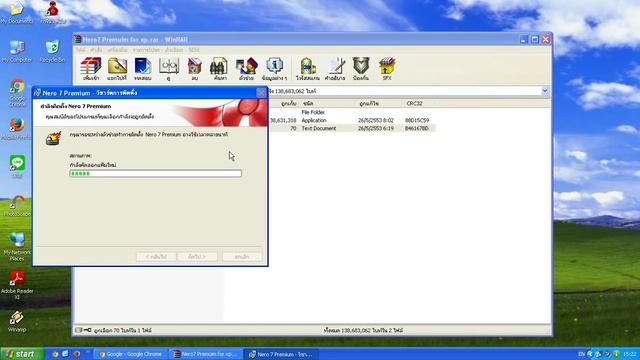Click the WinRAR Test archive icon
Image resolution: width=640 pixels, height=360 pixels.
143,68
